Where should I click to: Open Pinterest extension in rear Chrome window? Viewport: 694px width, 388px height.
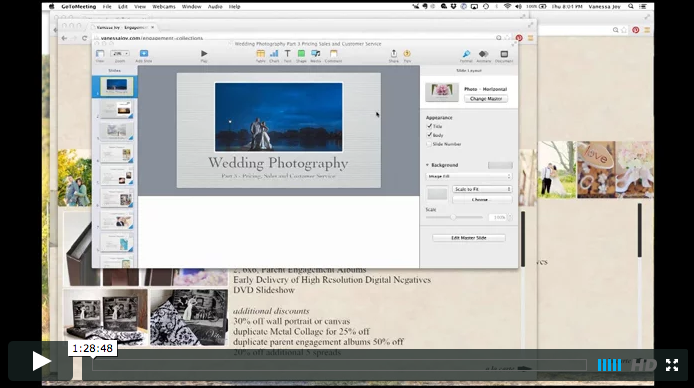pos(636,30)
